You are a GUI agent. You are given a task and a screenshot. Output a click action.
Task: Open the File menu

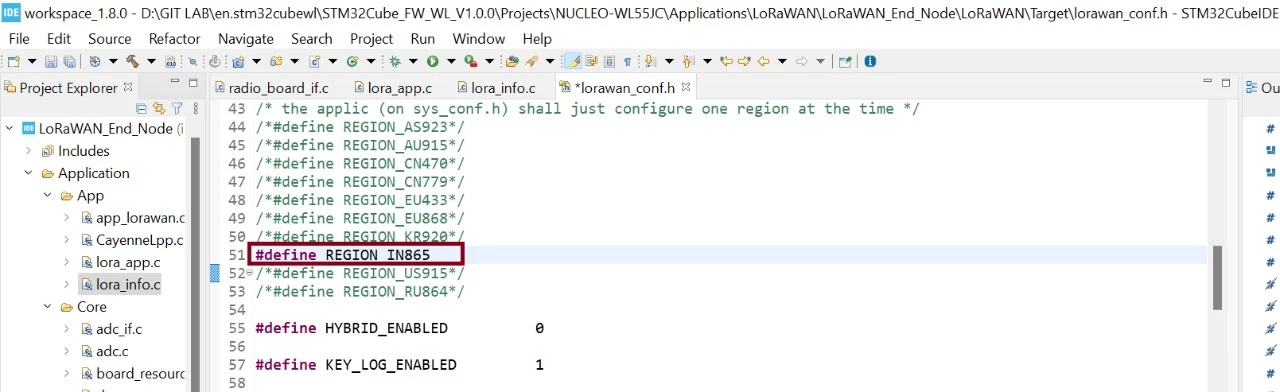tap(20, 38)
